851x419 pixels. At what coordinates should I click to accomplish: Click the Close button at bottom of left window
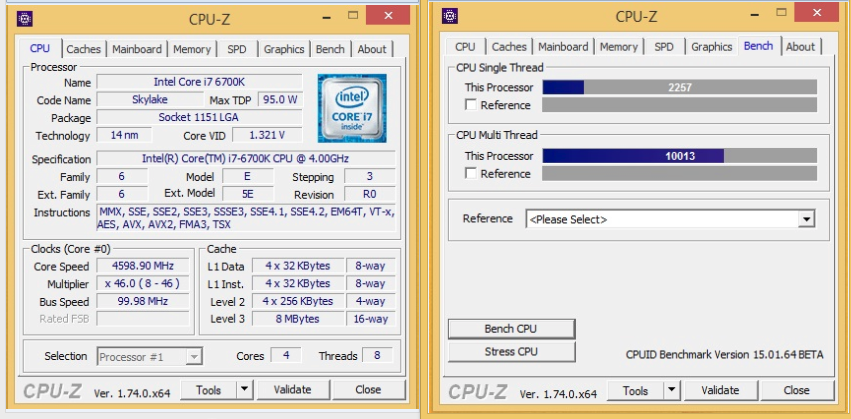[368, 389]
